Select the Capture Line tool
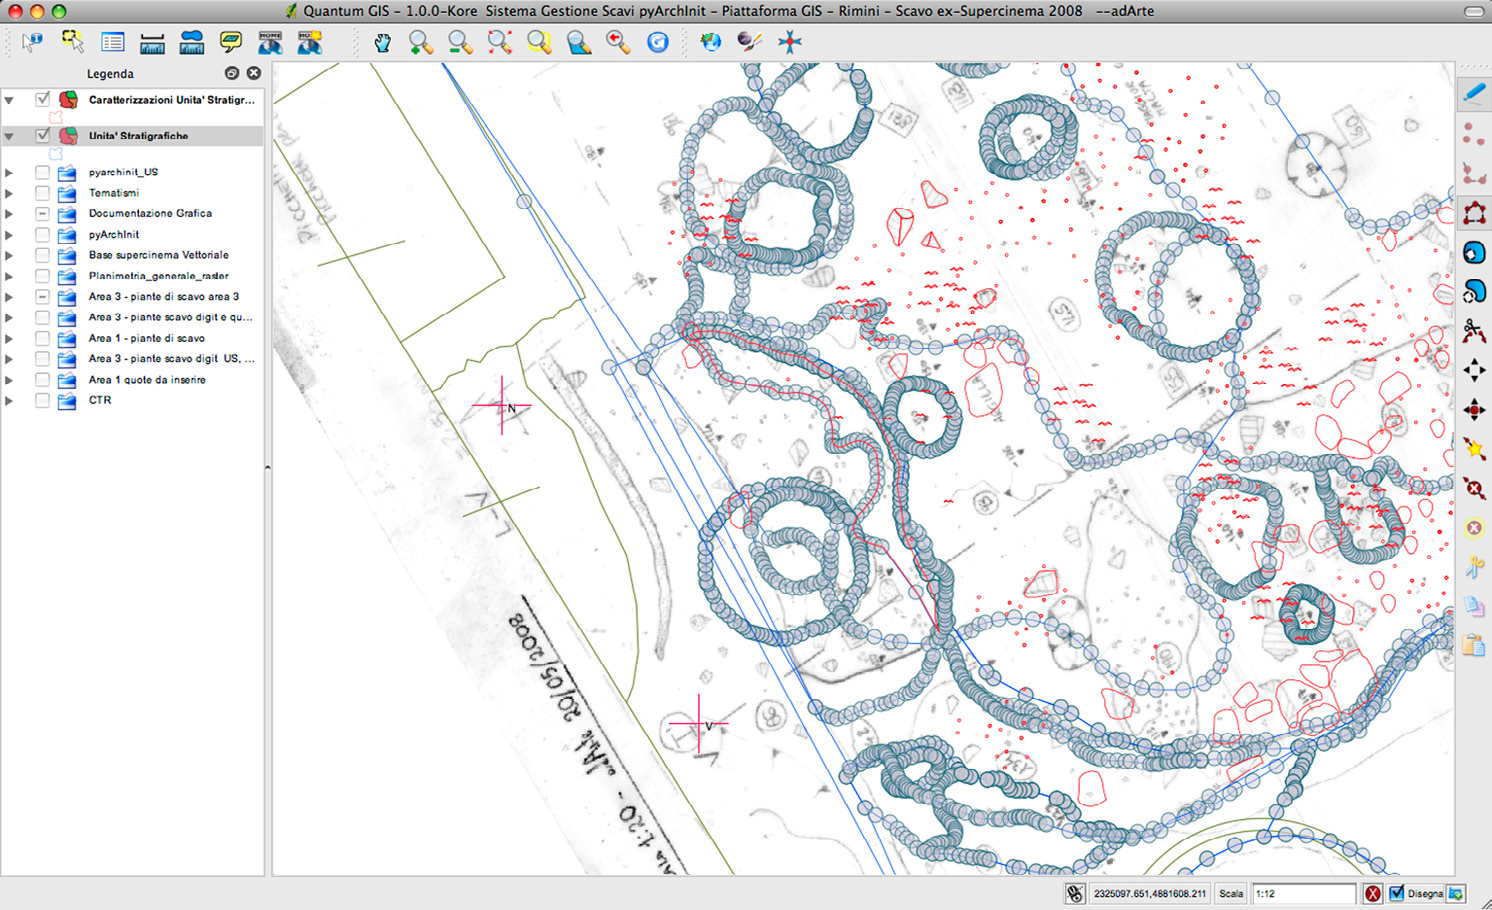The height and width of the screenshot is (910, 1492). 1474,173
